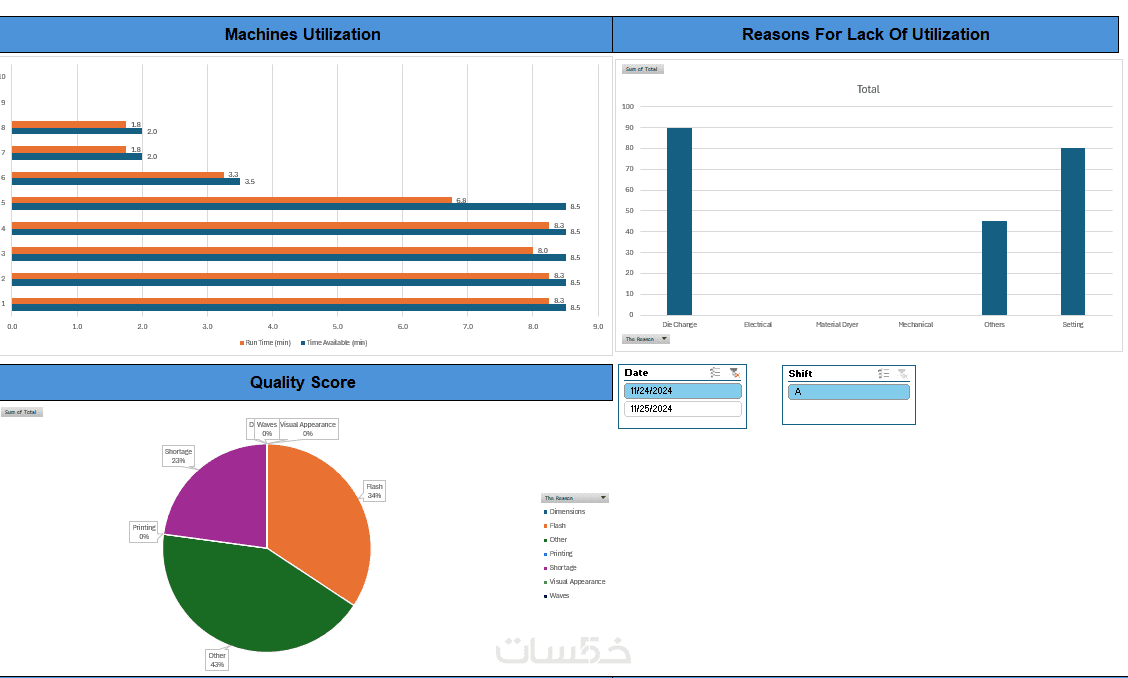Image resolution: width=1128 pixels, height=678 pixels.
Task: Click the green Other pie slice
Action: click(252, 597)
